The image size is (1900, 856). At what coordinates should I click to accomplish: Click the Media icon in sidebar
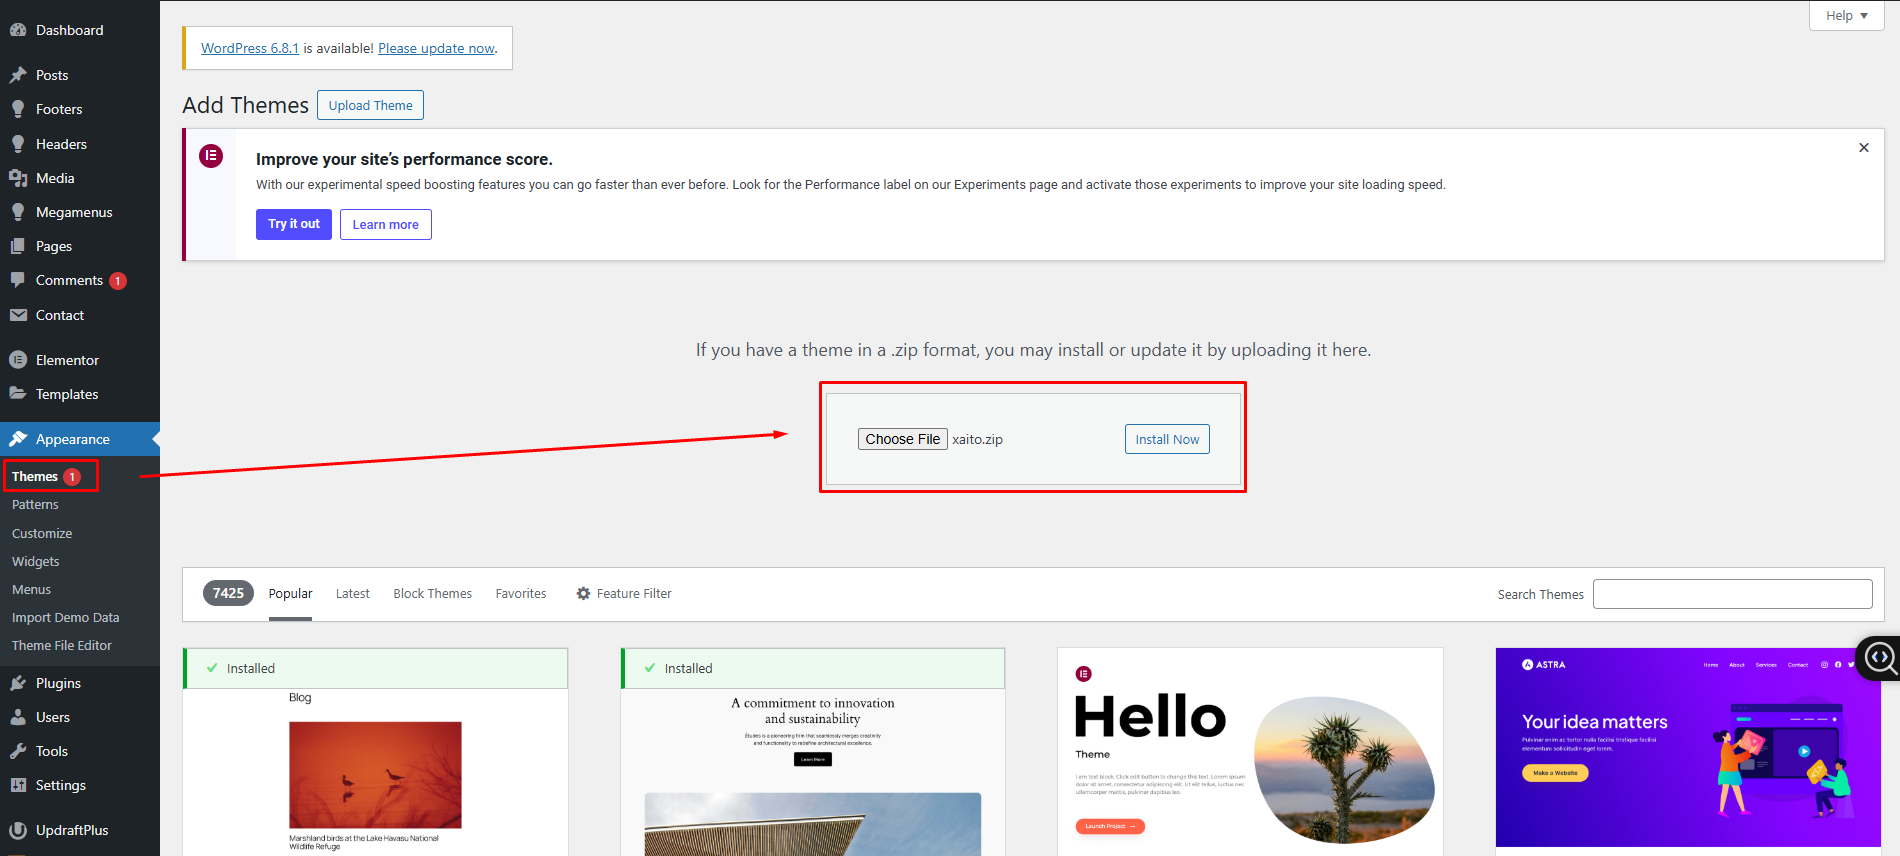[x=18, y=178]
